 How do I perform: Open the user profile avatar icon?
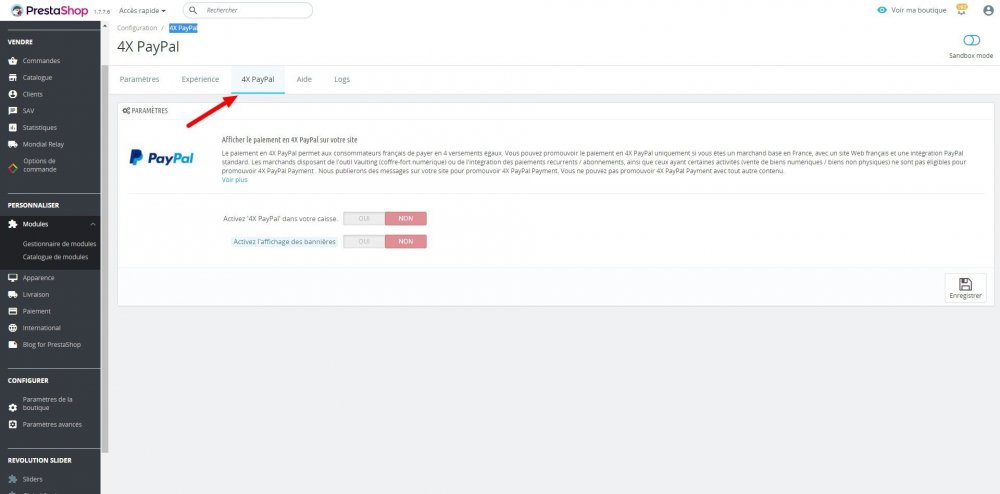(989, 10)
